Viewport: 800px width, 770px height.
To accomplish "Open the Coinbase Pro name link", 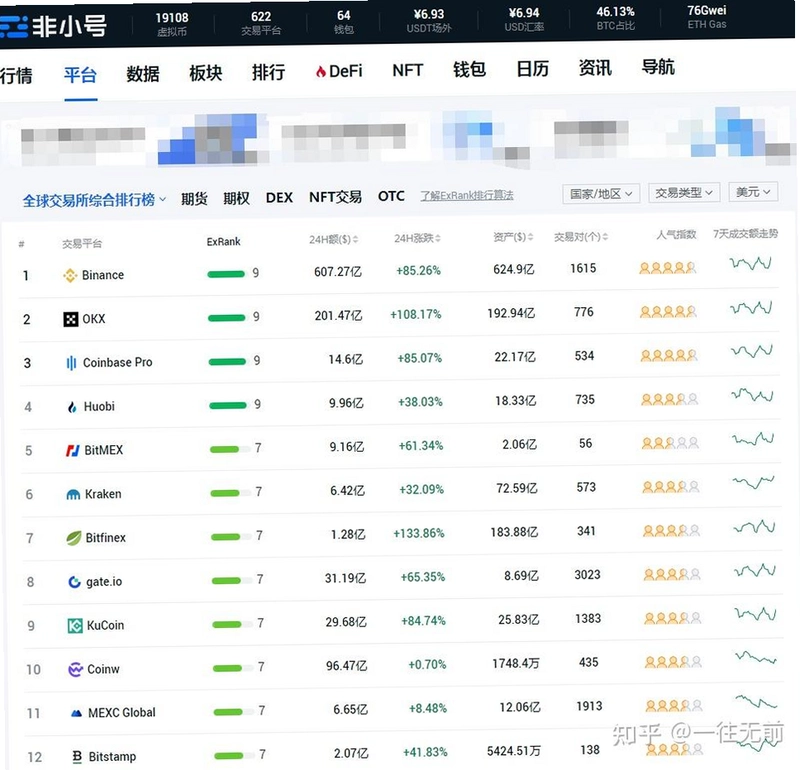I will [117, 362].
